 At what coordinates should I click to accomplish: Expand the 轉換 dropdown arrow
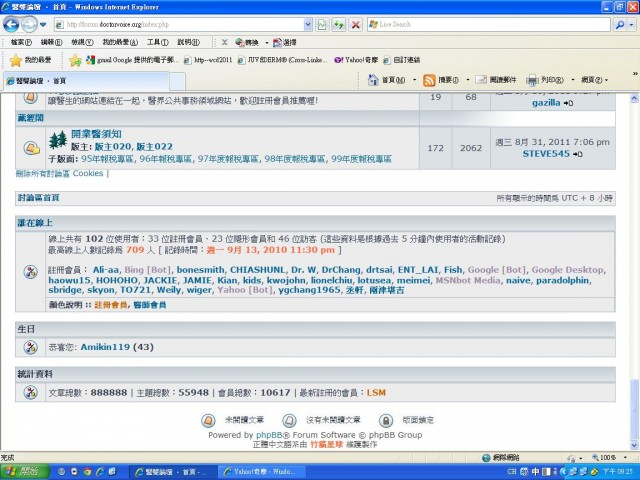pyautogui.click(x=267, y=42)
